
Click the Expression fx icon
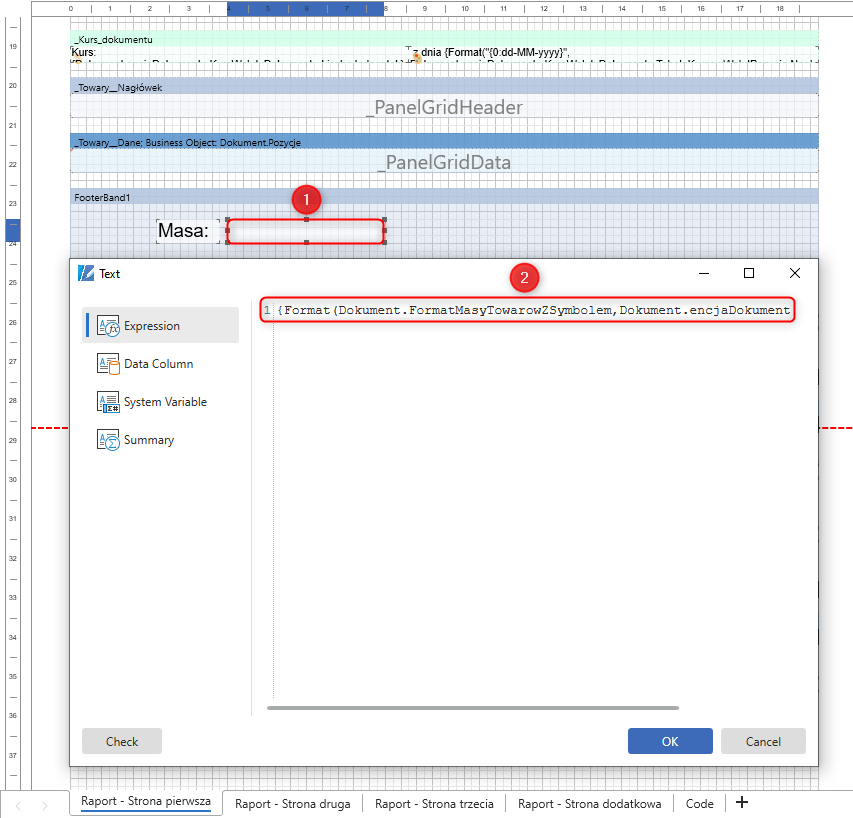pyautogui.click(x=108, y=326)
